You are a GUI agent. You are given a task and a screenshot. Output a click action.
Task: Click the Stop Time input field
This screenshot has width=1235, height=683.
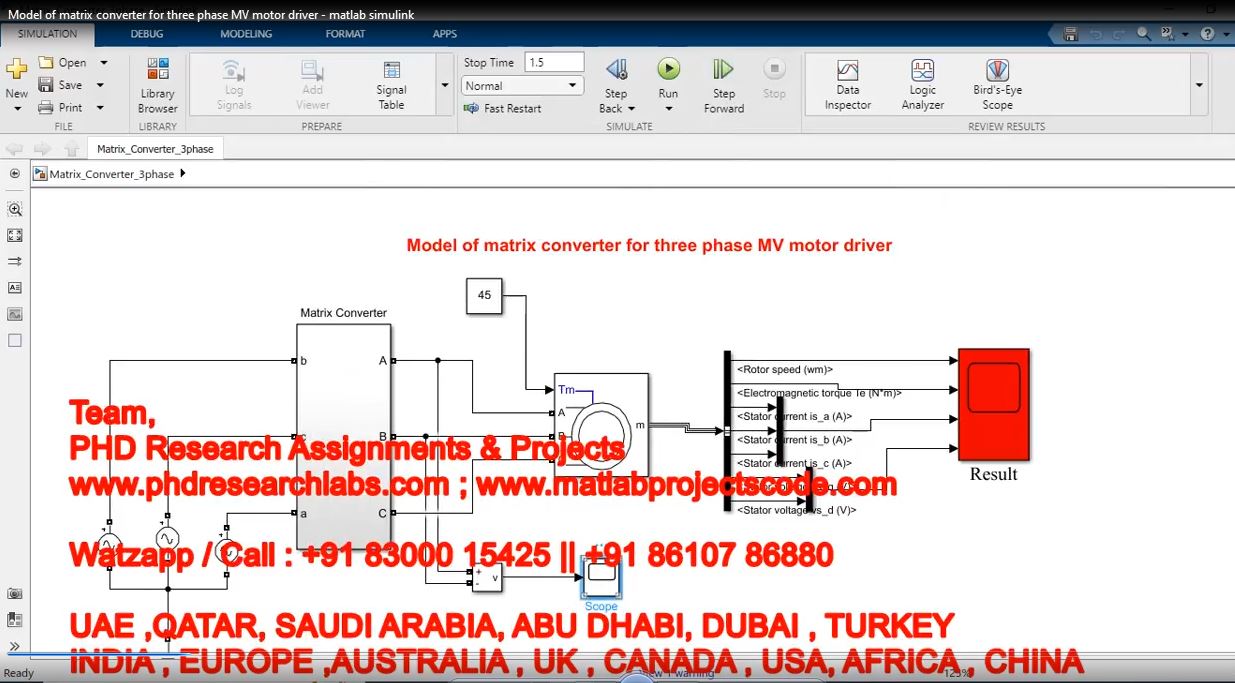point(553,62)
